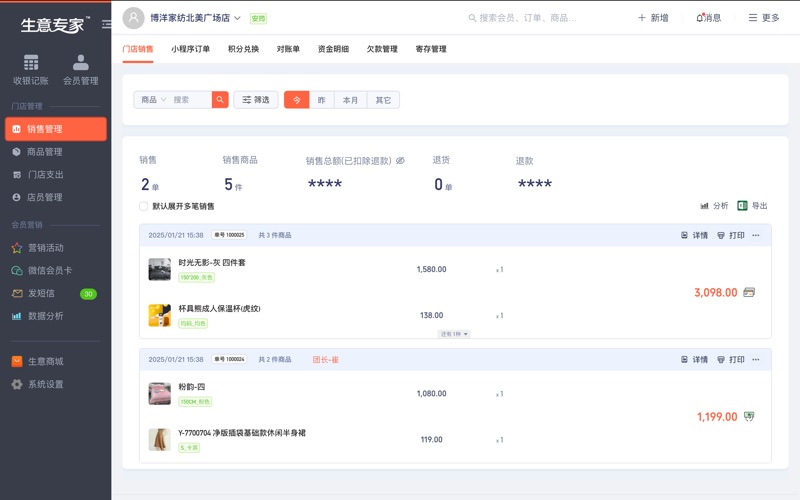This screenshot has width=800, height=500.
Task: Expand the store name dropdown
Action: pos(237,18)
